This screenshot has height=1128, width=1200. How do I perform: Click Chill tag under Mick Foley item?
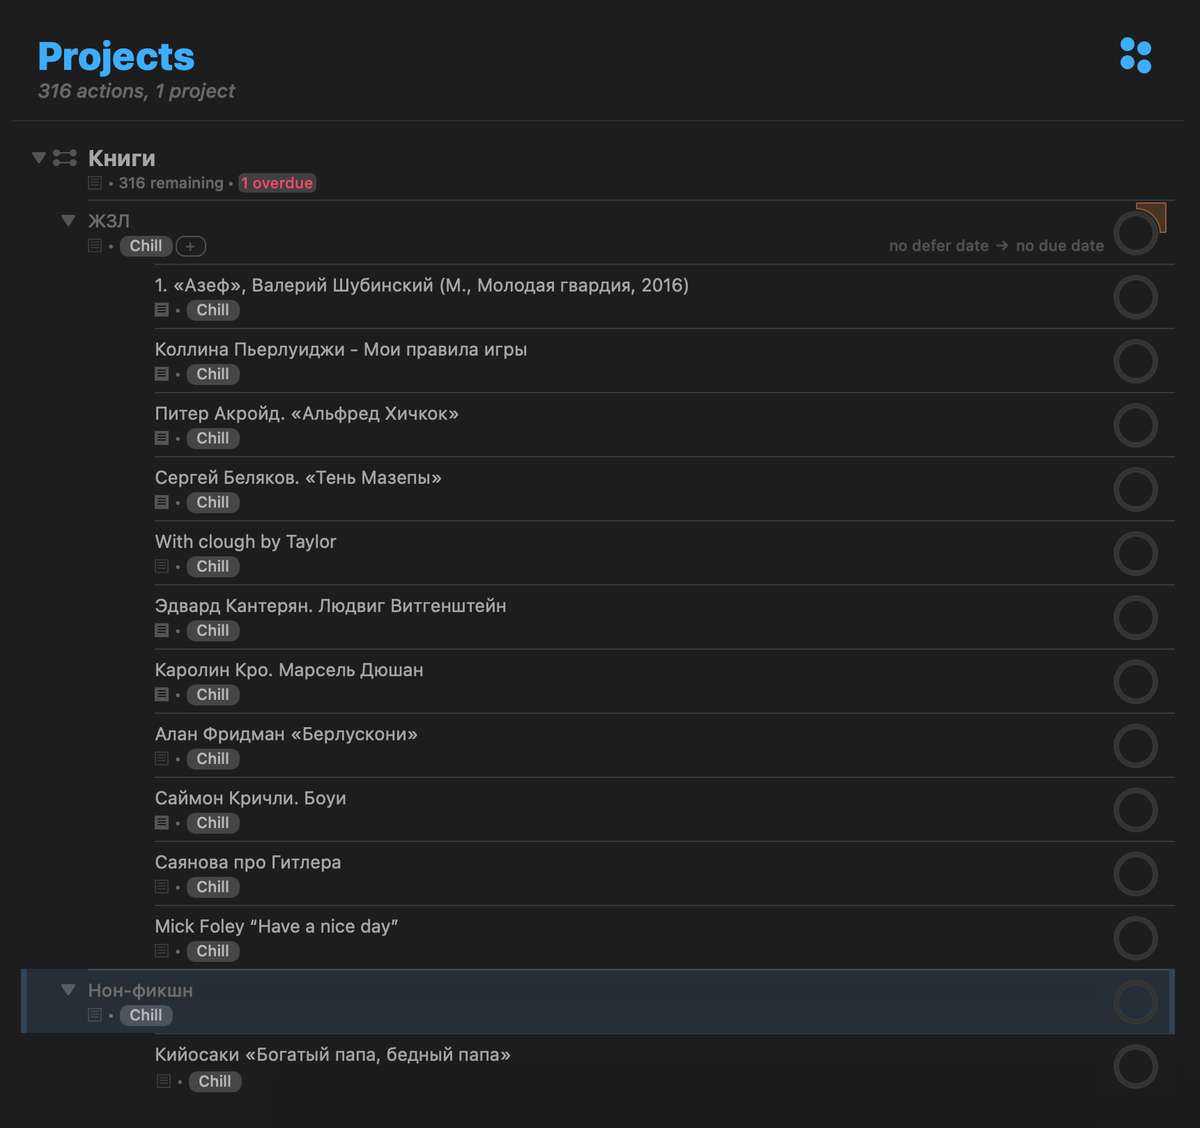tap(213, 951)
